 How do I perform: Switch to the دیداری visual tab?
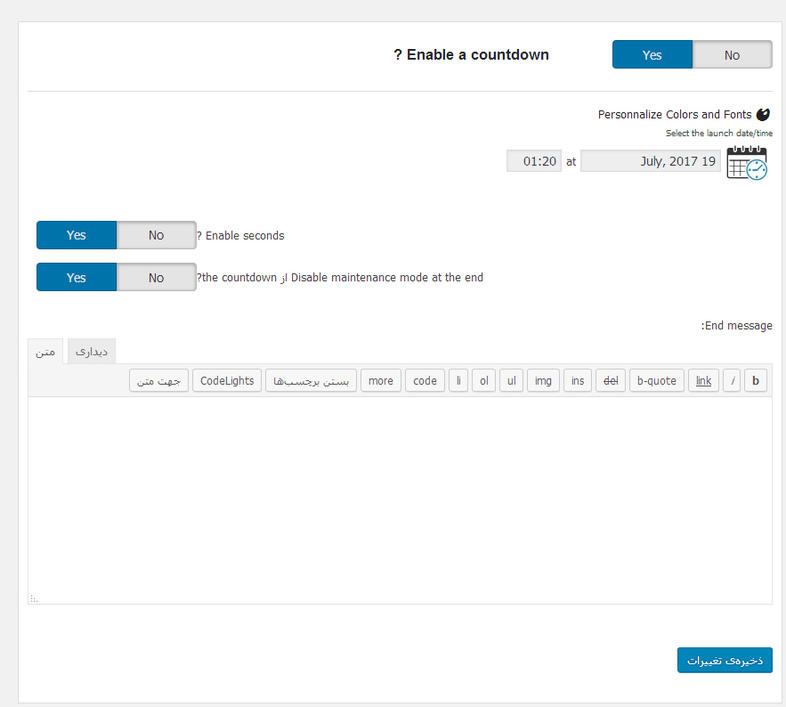pos(91,351)
